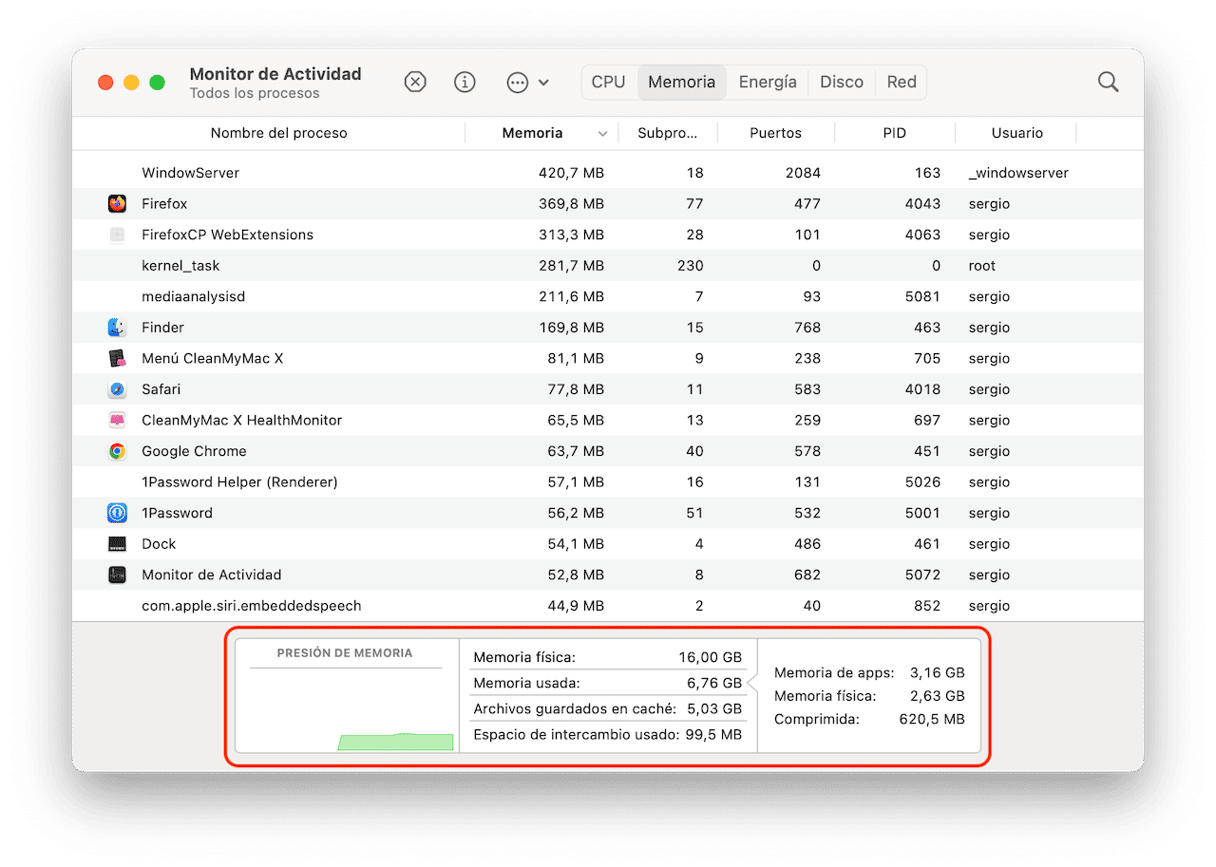Sort by the Subprocesos column header
The width and height of the screenshot is (1216, 867).
[667, 133]
